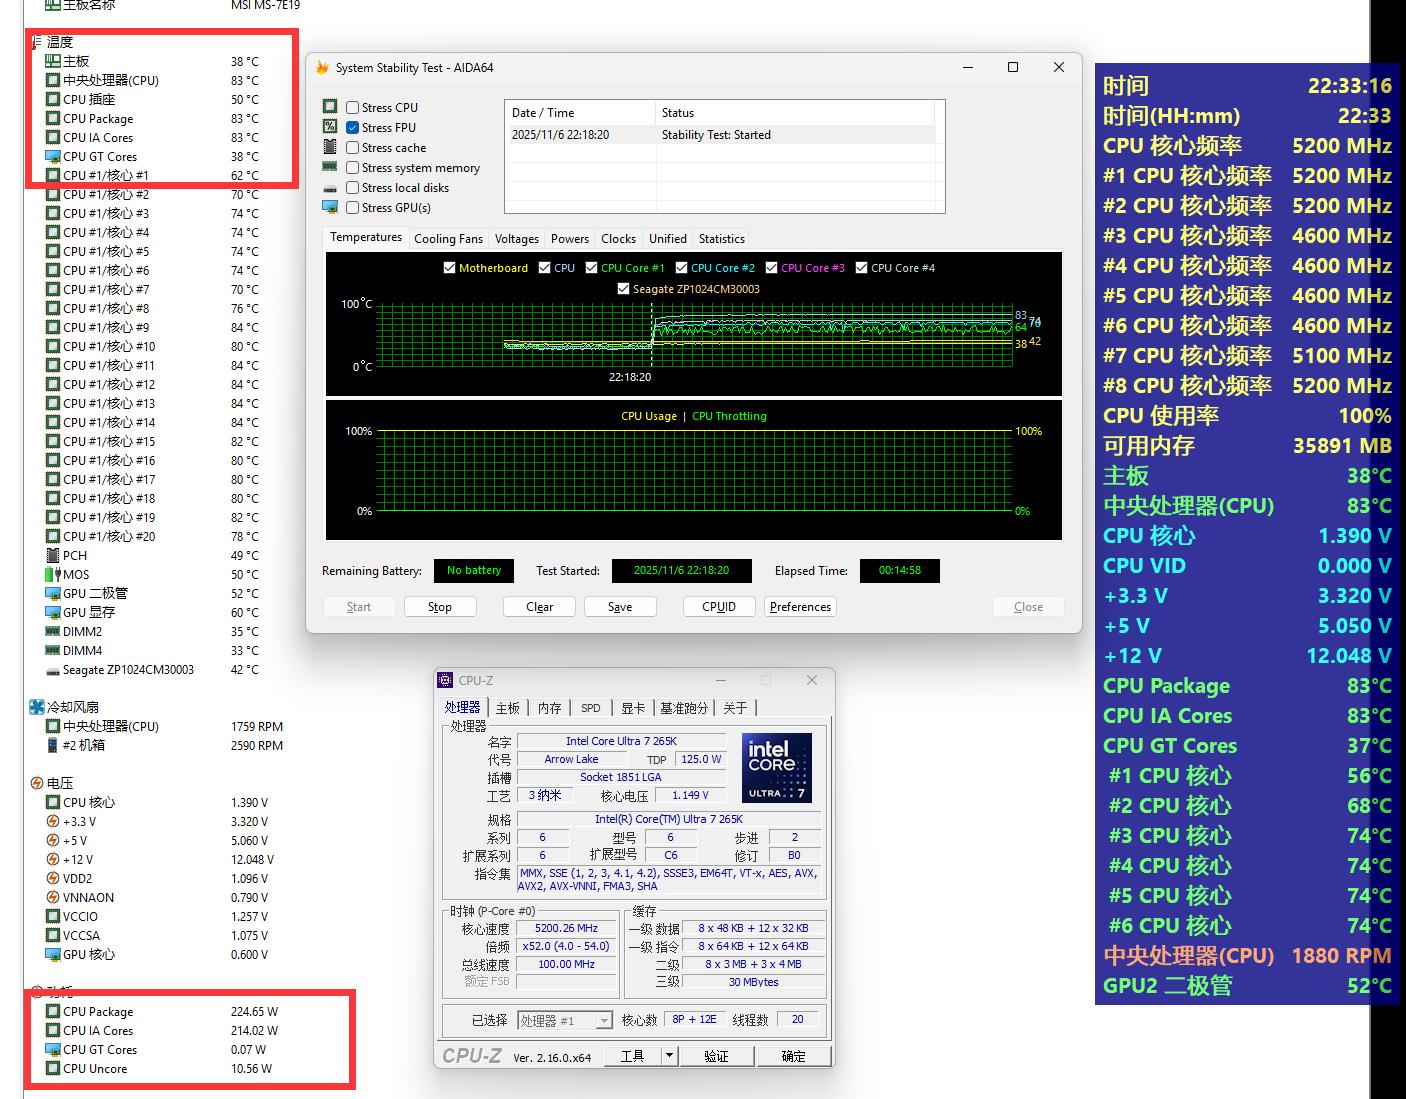Enable the Stress CPU checkbox
The width and height of the screenshot is (1406, 1099).
coord(353,108)
